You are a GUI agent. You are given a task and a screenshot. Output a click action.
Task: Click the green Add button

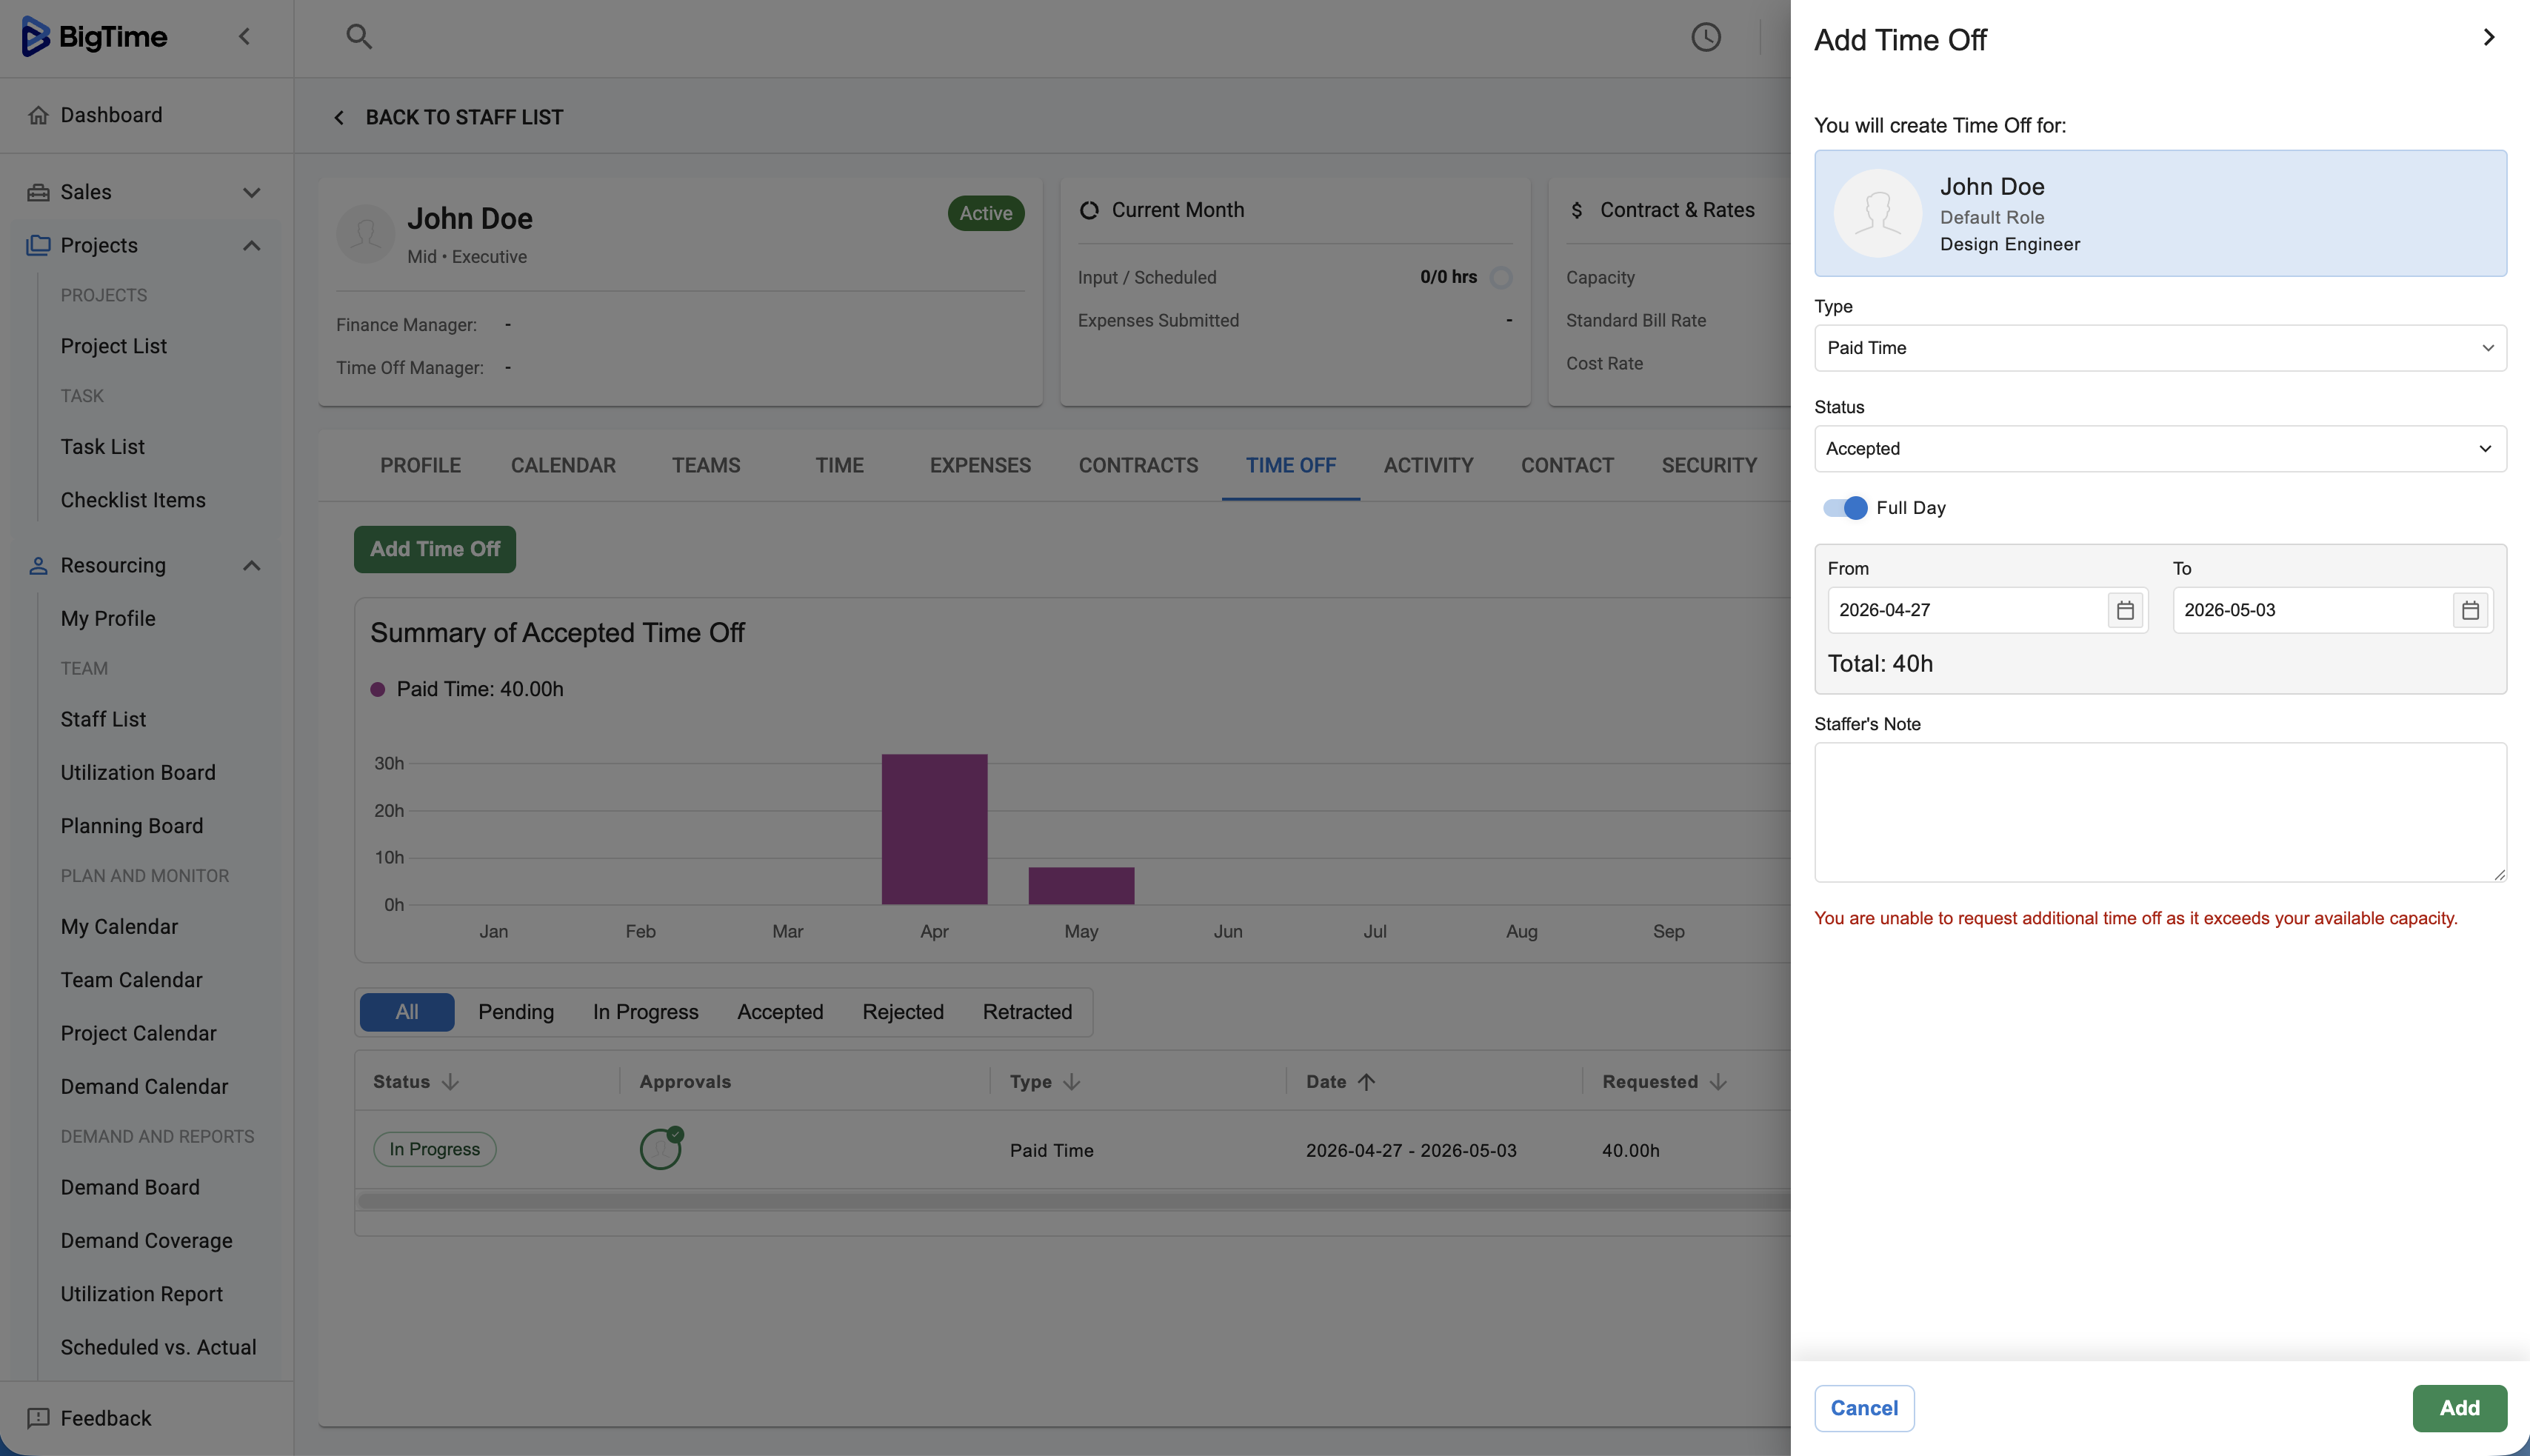click(x=2458, y=1408)
